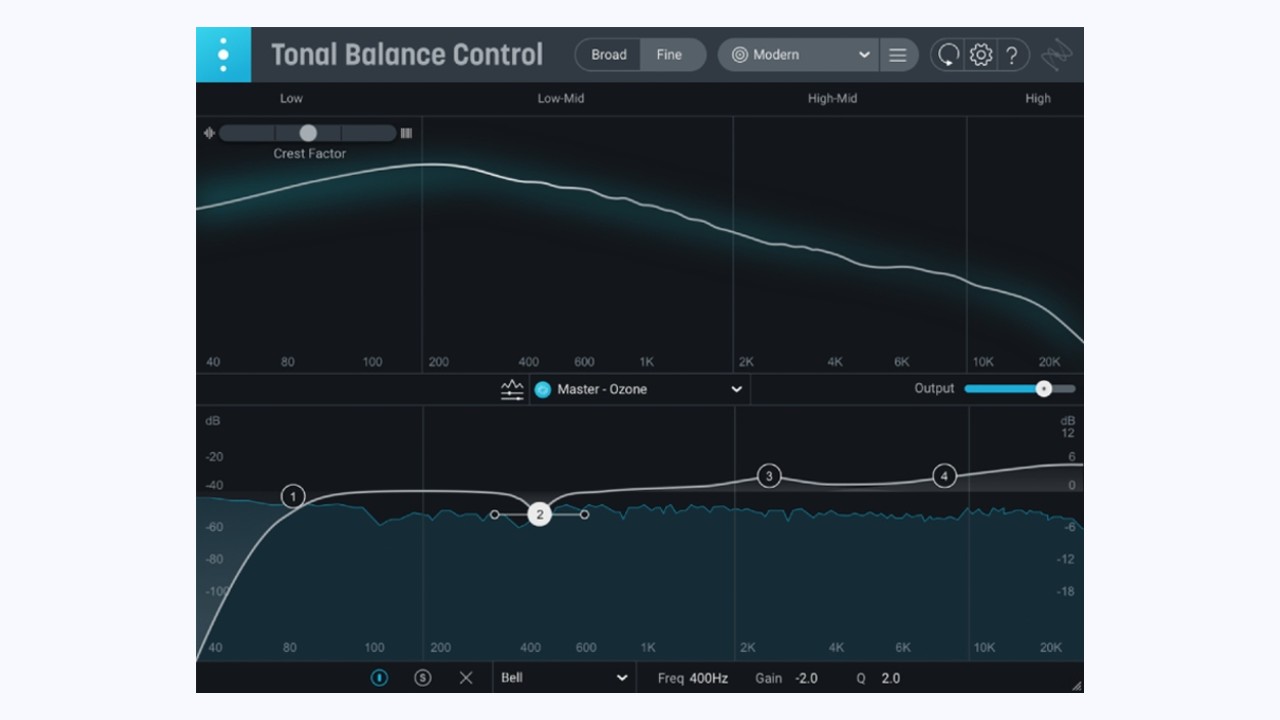Select EQ node 1

[x=293, y=496]
